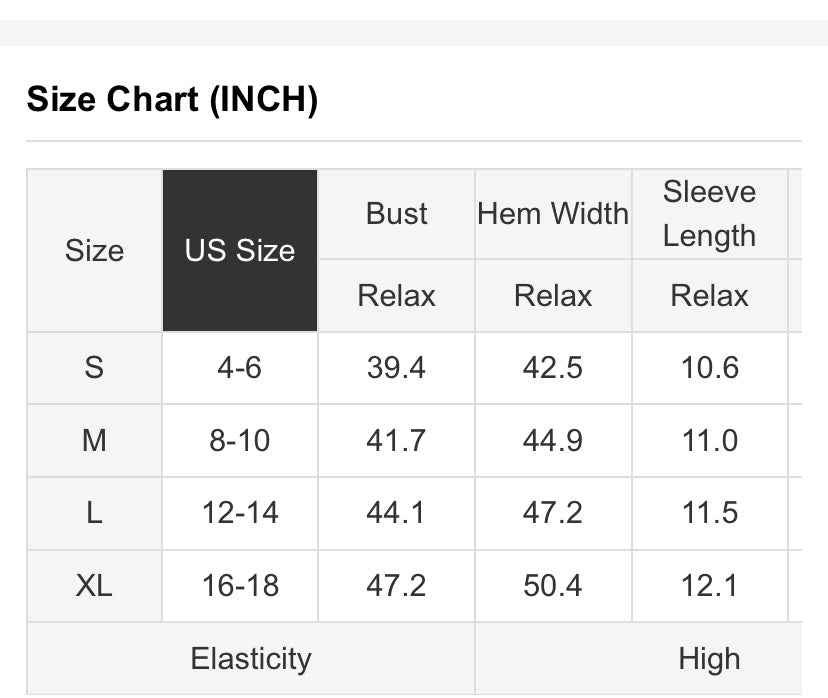This screenshot has width=828, height=698.
Task: Click the 39.4 bust measurement
Action: click(x=396, y=368)
